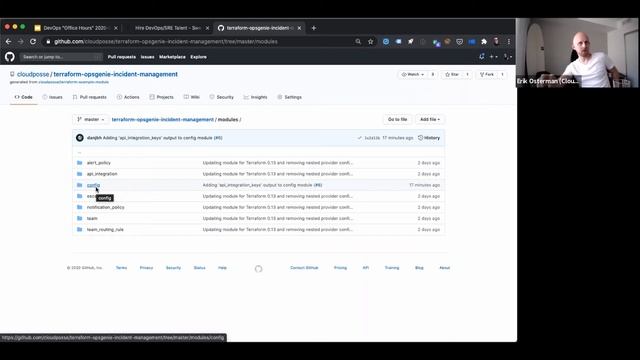Open the api_integration folder

102,174
